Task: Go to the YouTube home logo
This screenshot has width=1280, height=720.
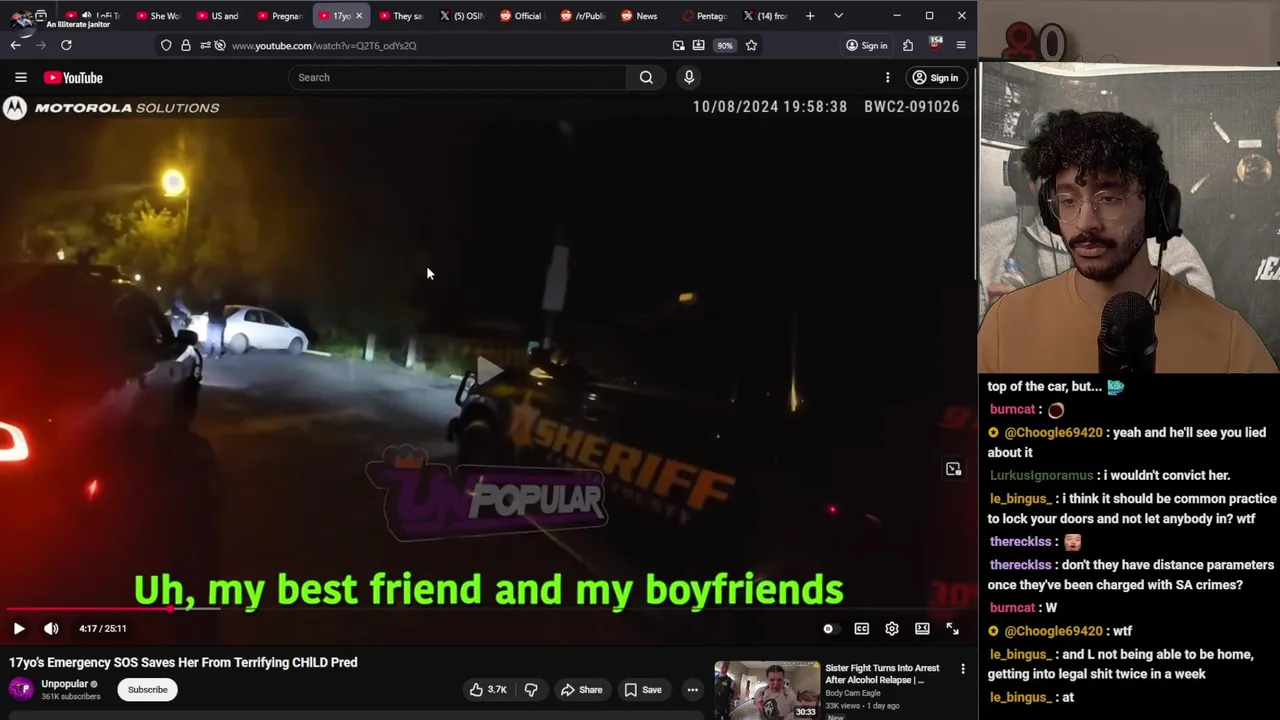Action: [73, 77]
